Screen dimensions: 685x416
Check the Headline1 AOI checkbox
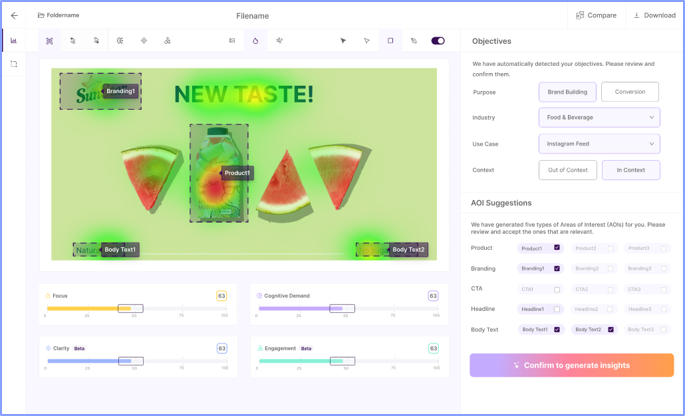pyautogui.click(x=557, y=309)
